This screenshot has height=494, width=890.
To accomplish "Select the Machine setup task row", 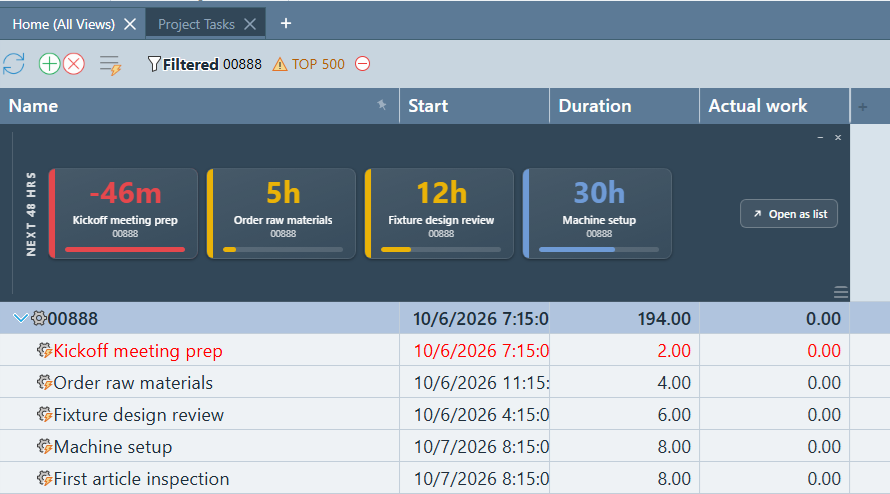I will pyautogui.click(x=425, y=446).
